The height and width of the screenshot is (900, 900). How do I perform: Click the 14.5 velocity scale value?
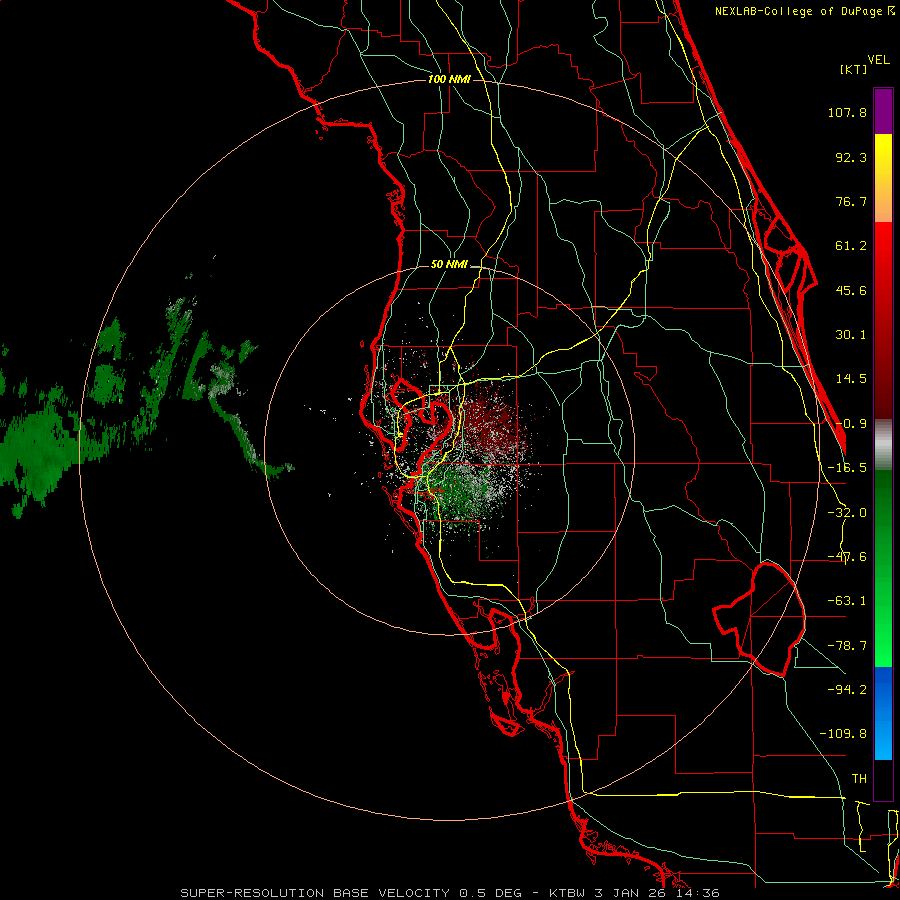(851, 379)
